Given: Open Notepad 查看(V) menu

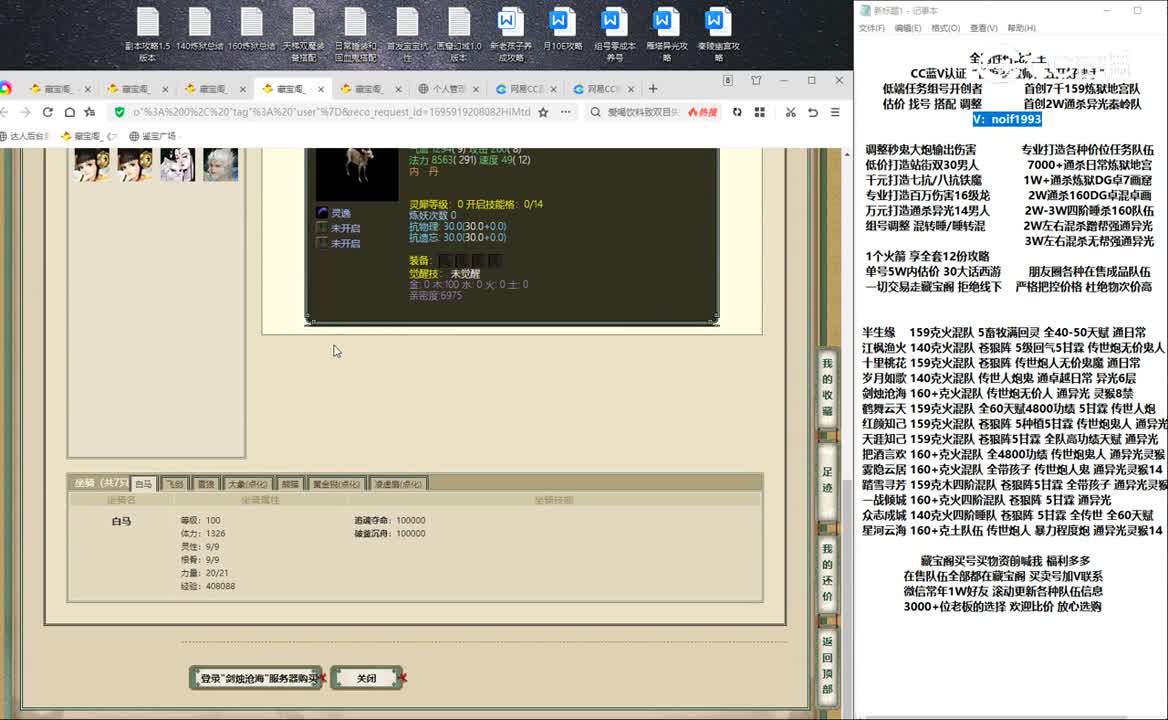Looking at the screenshot, I should click(x=983, y=28).
